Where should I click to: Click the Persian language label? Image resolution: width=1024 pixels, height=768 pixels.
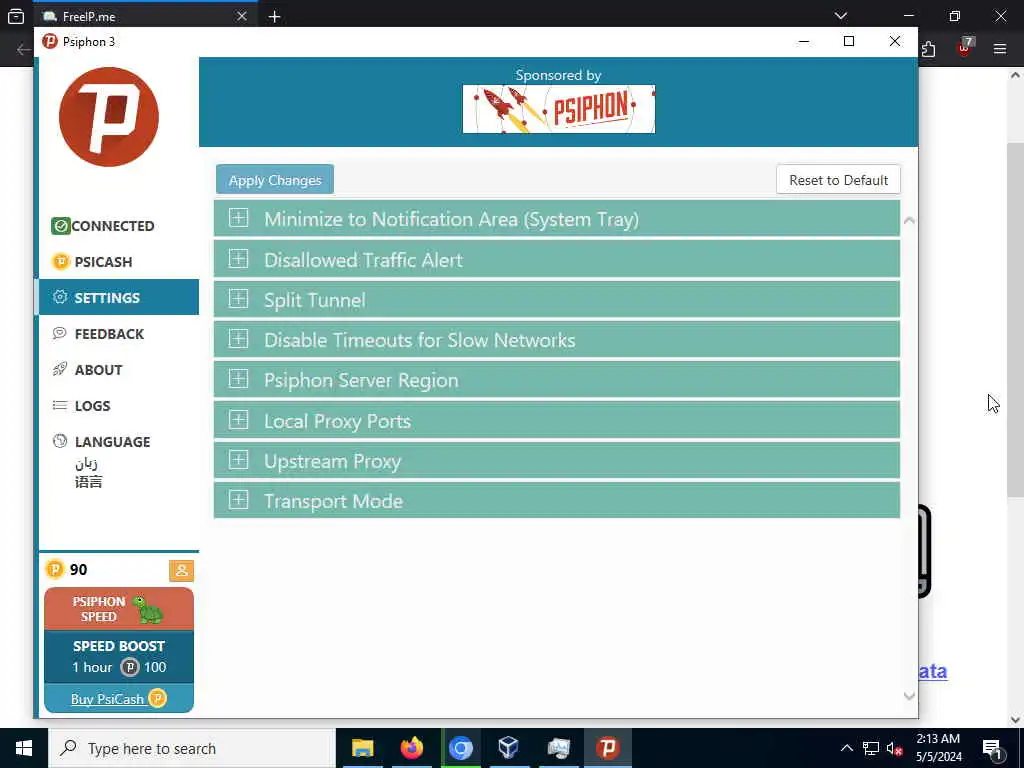coord(86,464)
